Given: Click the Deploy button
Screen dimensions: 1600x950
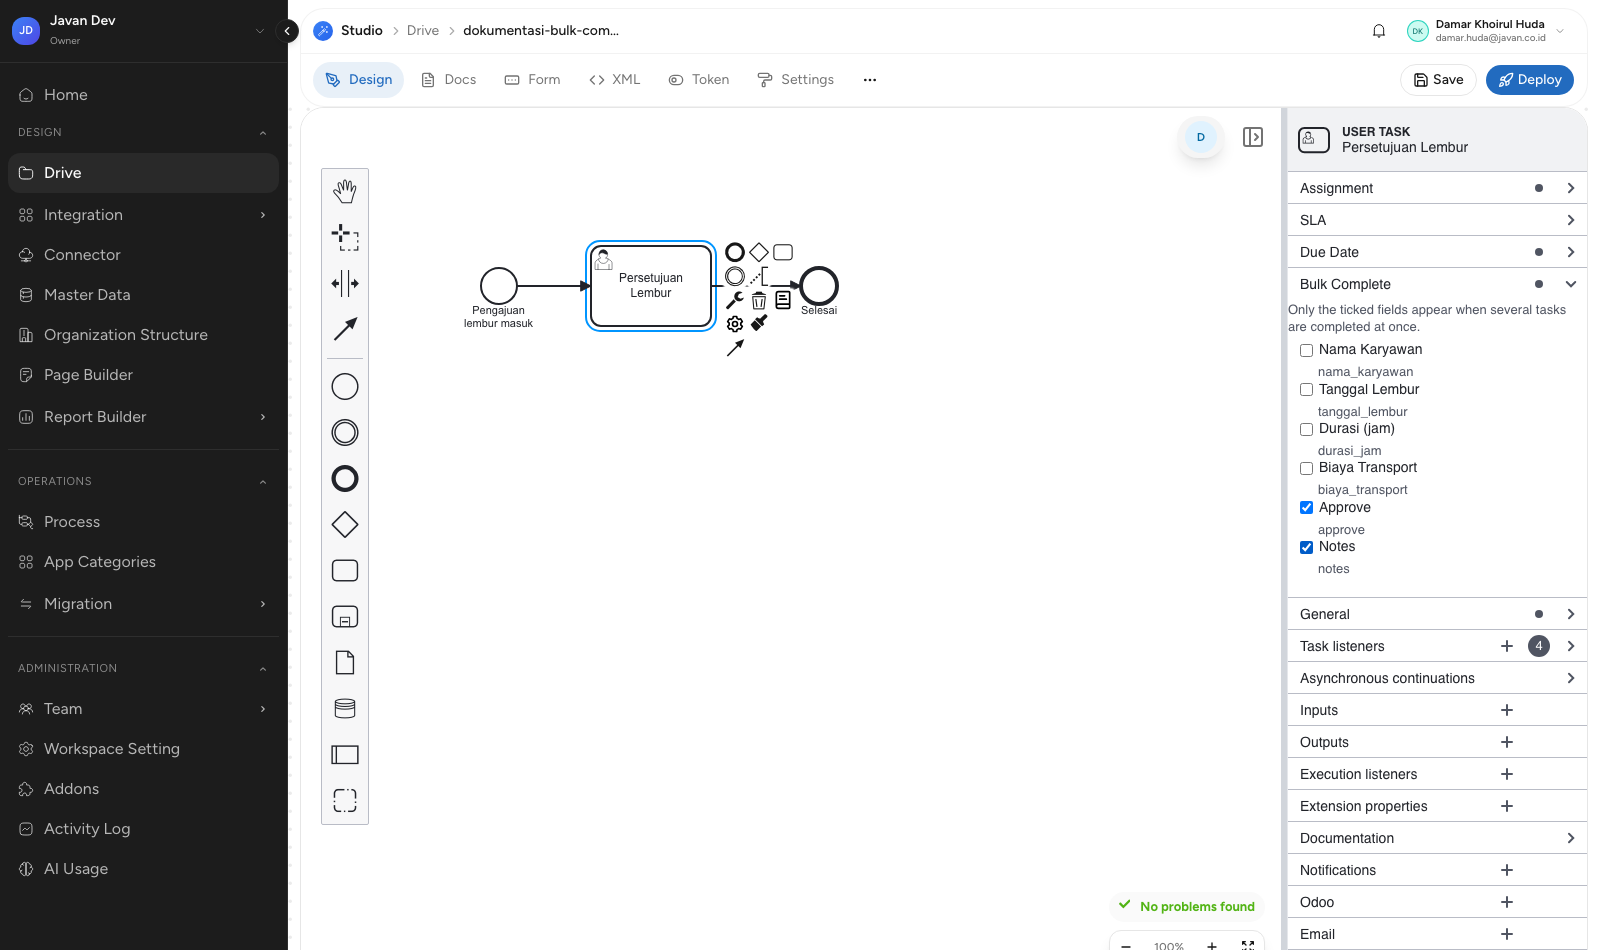Looking at the screenshot, I should coord(1530,80).
